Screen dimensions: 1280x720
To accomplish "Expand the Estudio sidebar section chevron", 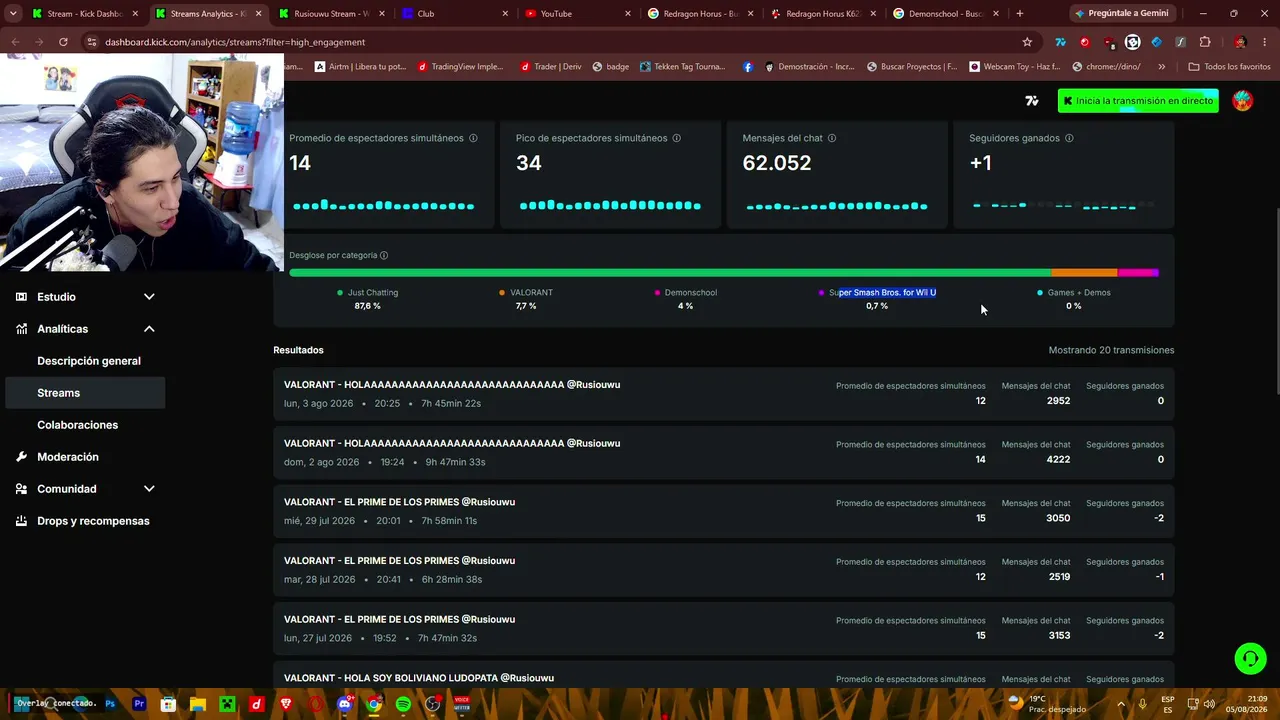I will pos(149,297).
